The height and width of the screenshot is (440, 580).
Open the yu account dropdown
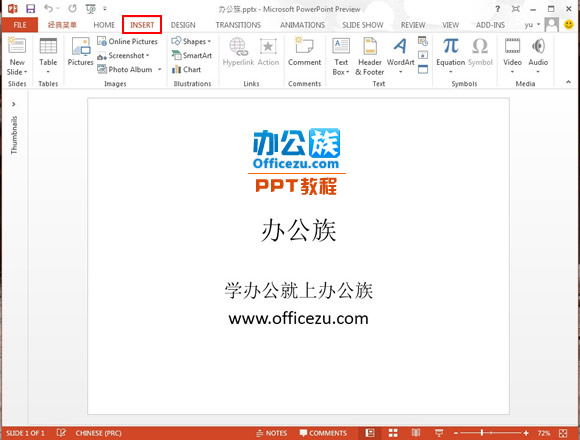click(x=532, y=25)
